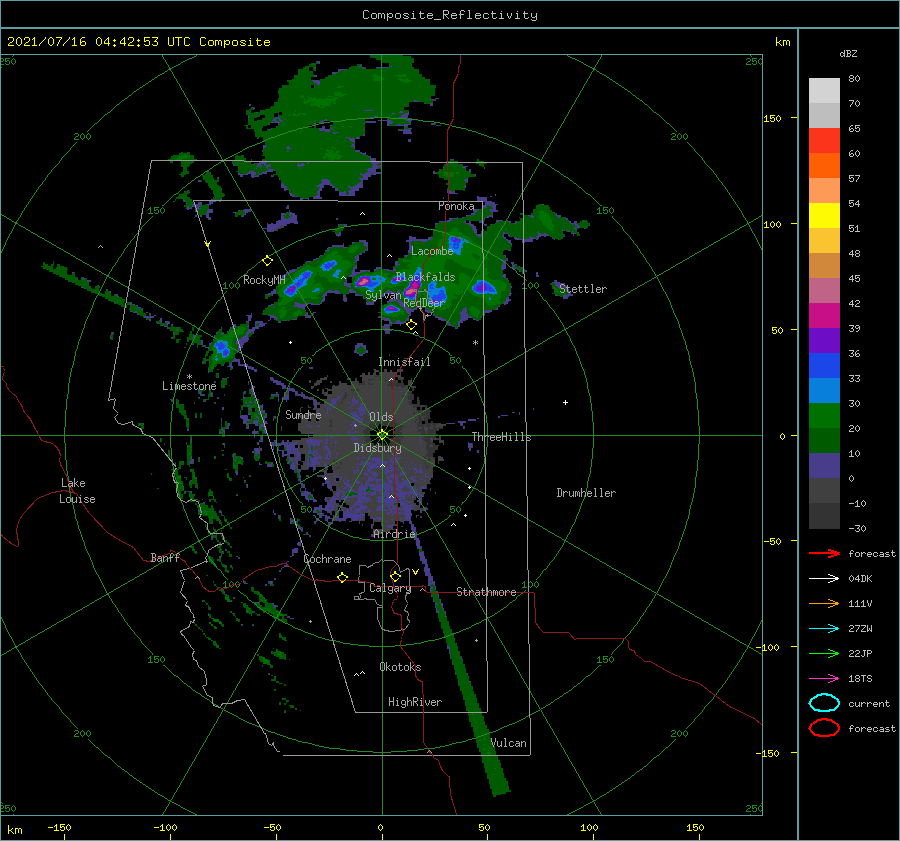Image resolution: width=900 pixels, height=841 pixels.
Task: Click the Limestone label
Action: [189, 386]
